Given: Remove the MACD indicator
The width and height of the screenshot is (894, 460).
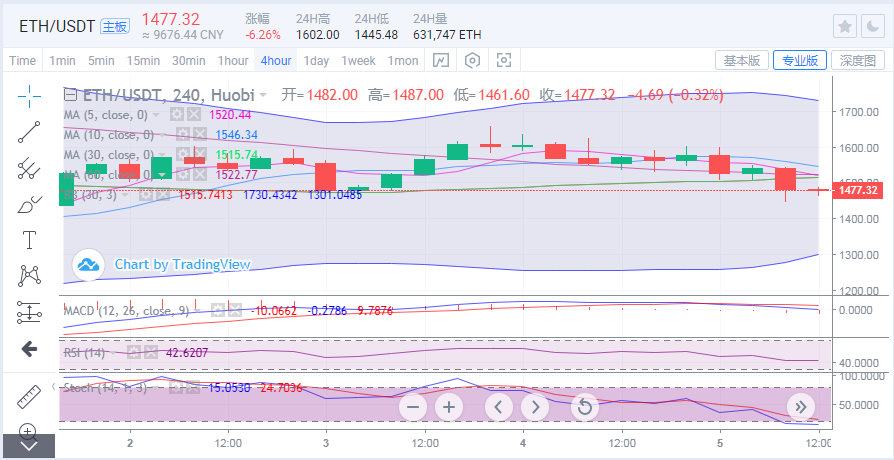Looking at the screenshot, I should point(235,311).
